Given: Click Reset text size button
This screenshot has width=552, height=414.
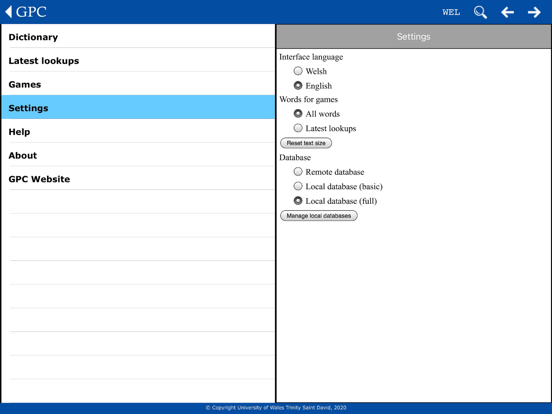Looking at the screenshot, I should pyautogui.click(x=306, y=143).
